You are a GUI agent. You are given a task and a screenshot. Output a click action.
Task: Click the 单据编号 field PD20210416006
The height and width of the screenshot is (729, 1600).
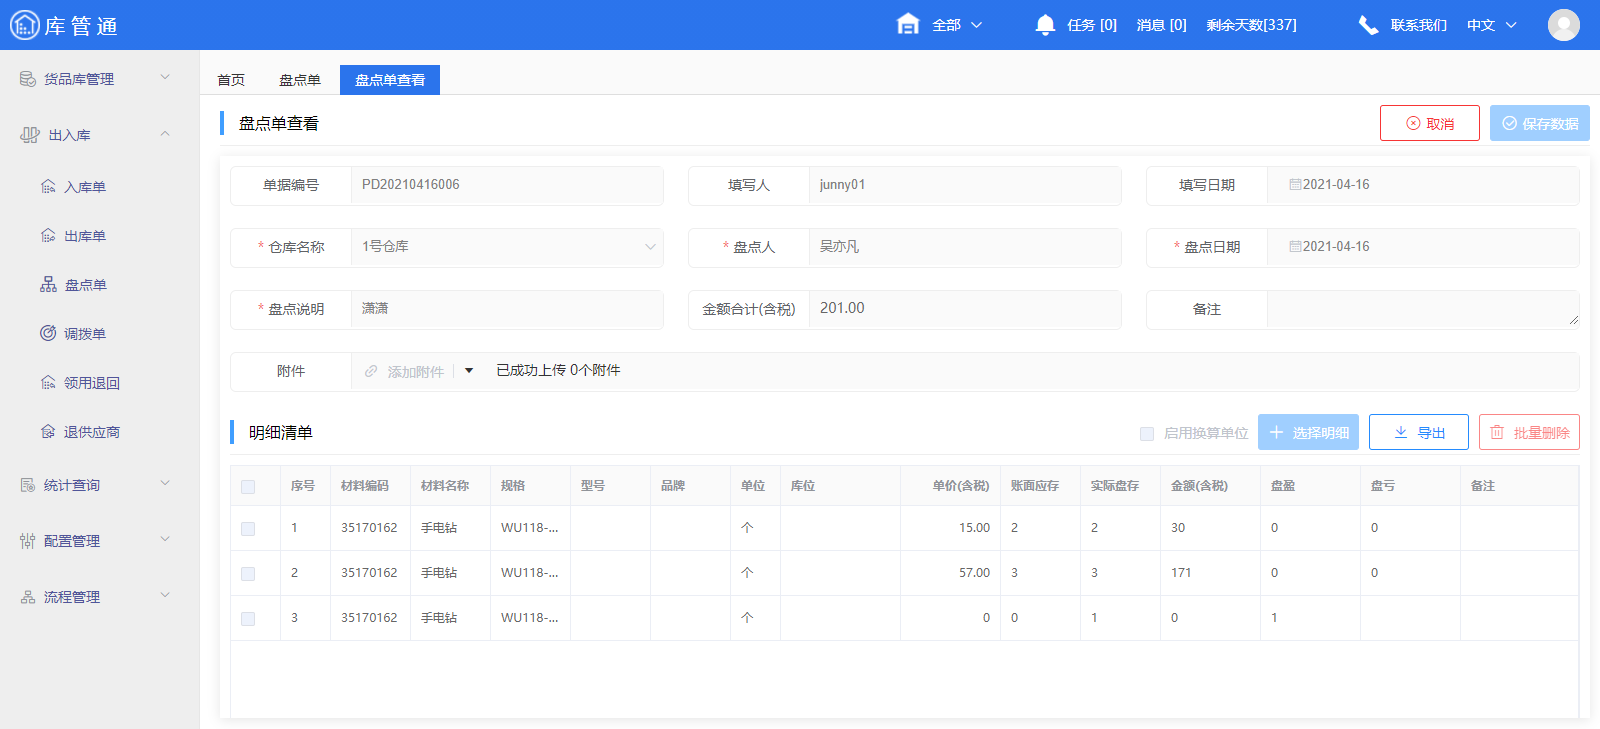coord(507,185)
